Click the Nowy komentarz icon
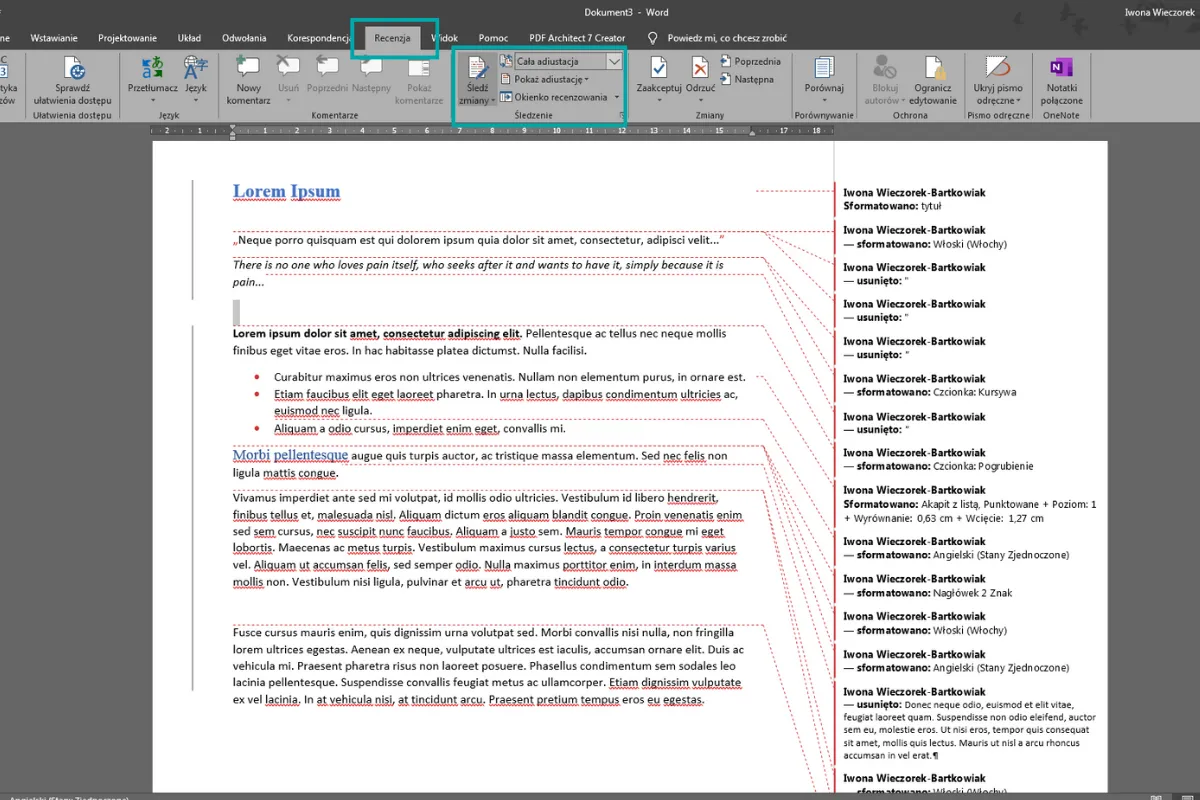The height and width of the screenshot is (800, 1200). point(248,68)
